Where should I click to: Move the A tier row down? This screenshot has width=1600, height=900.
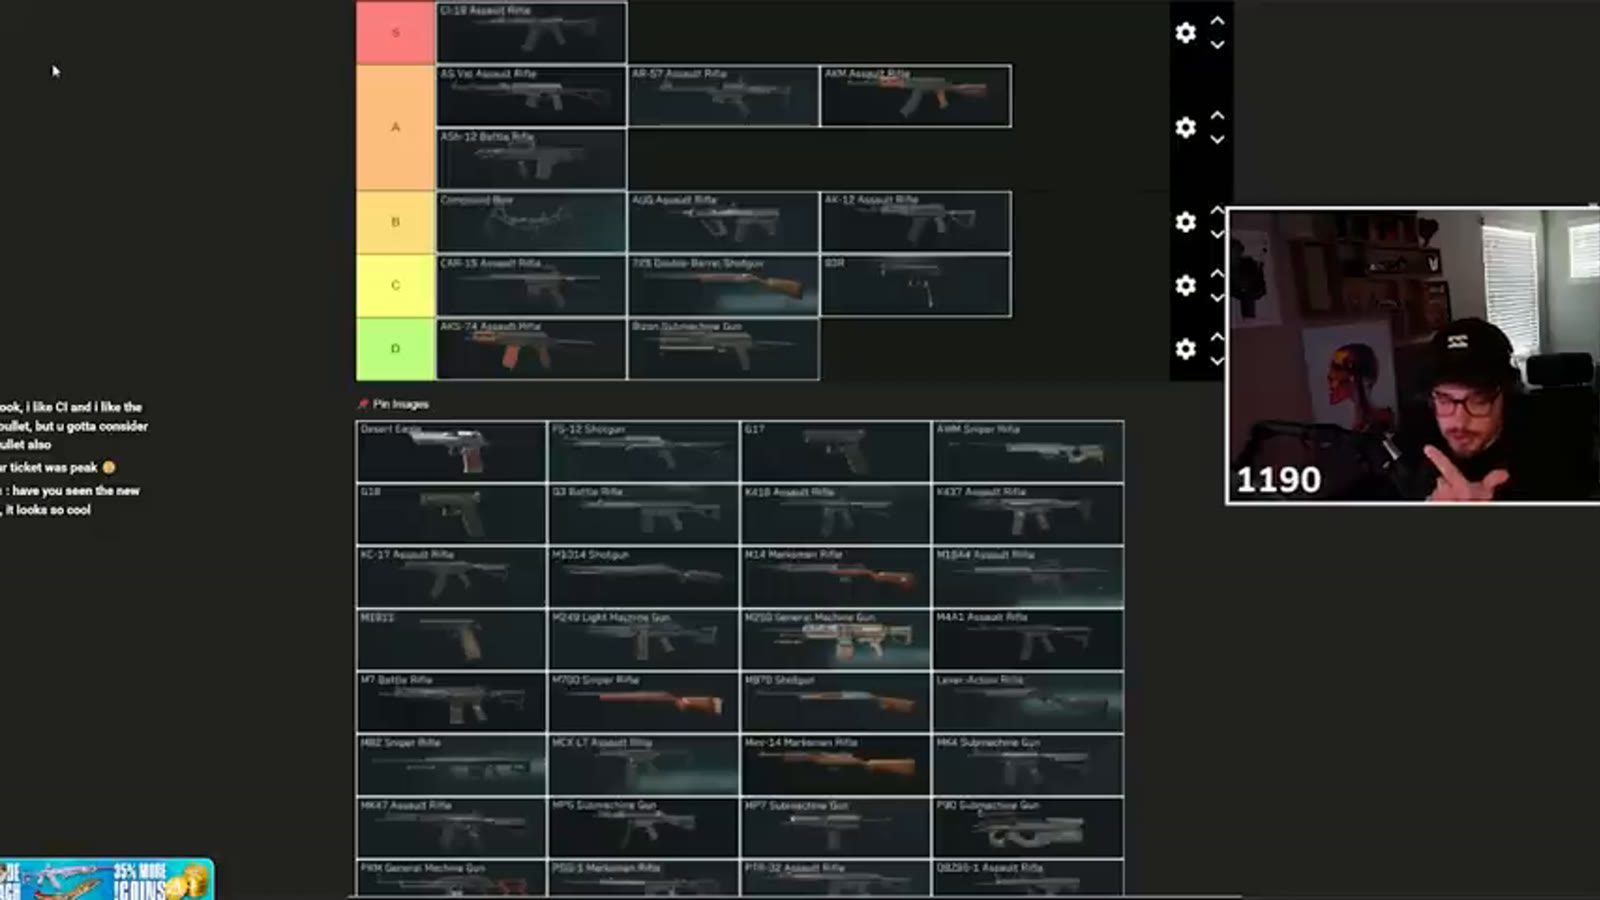1217,140
